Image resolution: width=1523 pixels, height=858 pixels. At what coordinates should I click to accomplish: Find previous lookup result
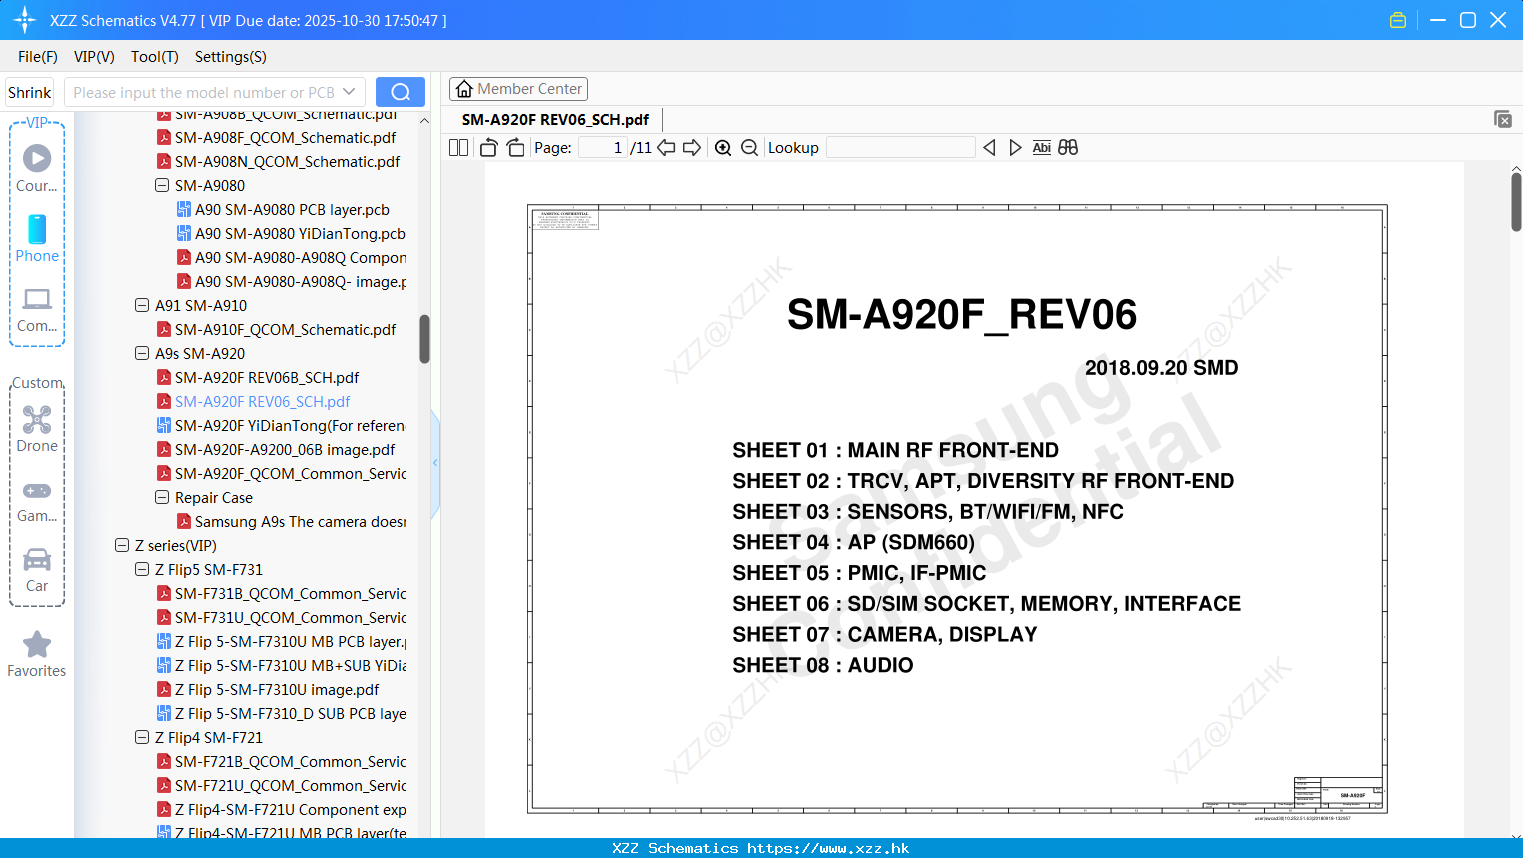pyautogui.click(x=989, y=147)
